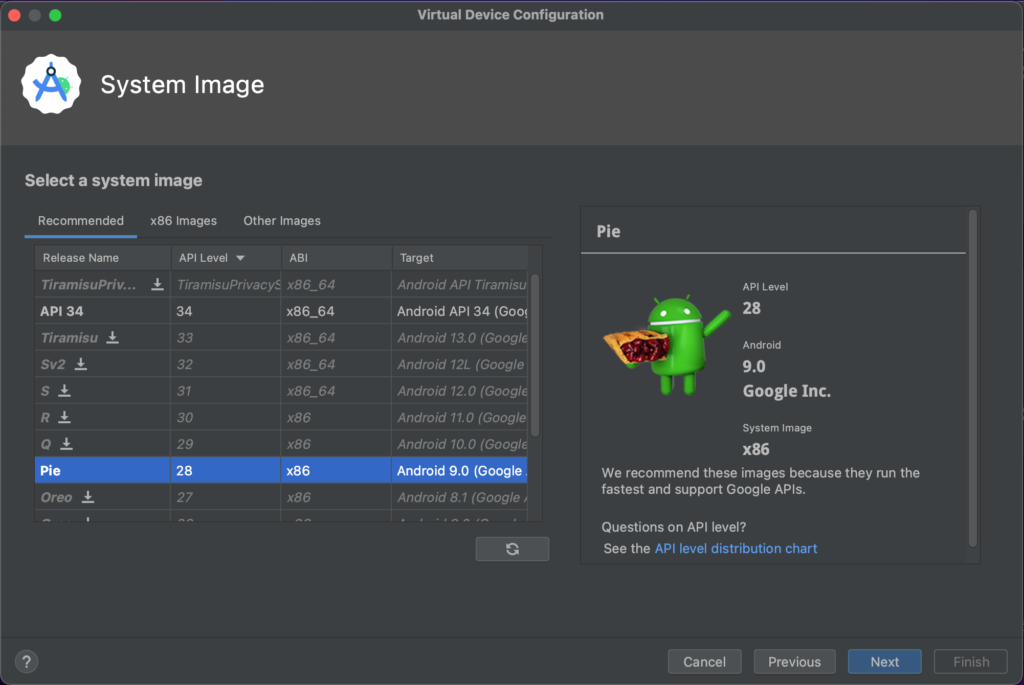1024x685 pixels.
Task: Click API level cell 30
Action: 226,417
